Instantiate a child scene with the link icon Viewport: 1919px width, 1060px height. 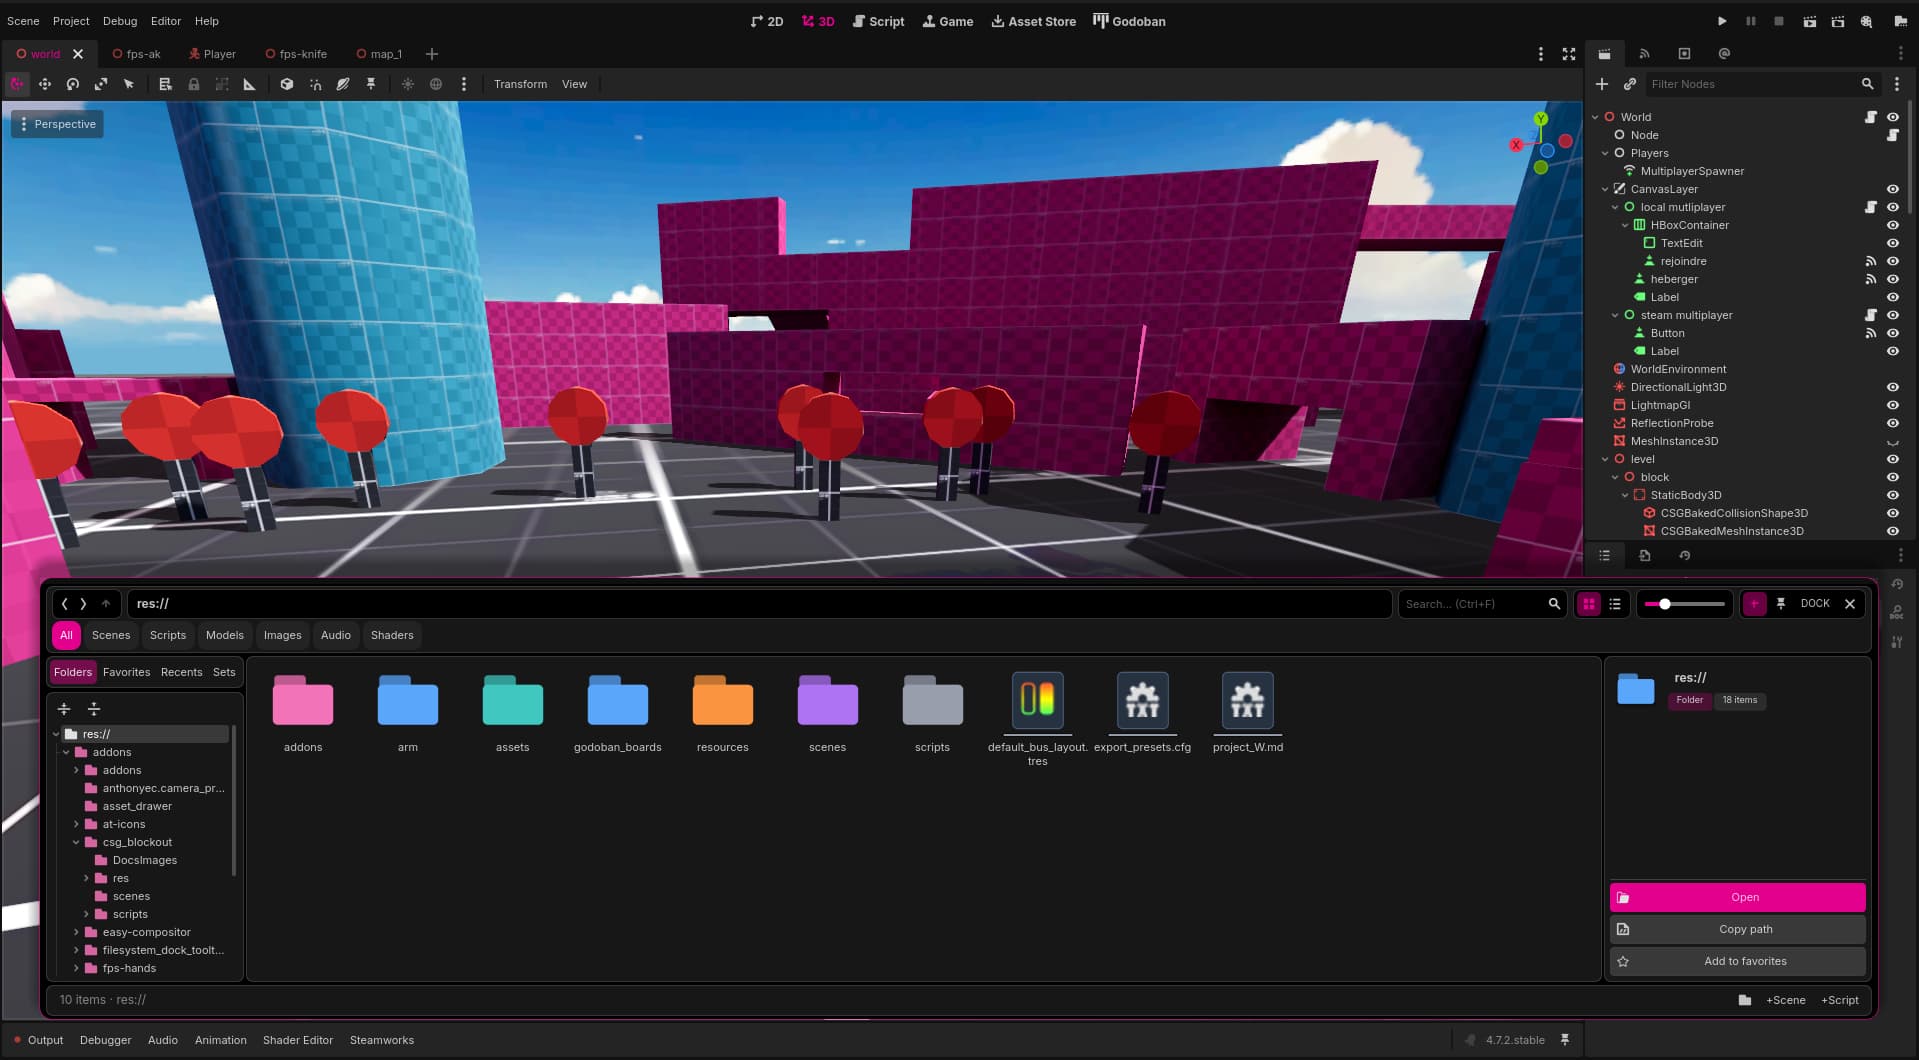coord(1630,84)
